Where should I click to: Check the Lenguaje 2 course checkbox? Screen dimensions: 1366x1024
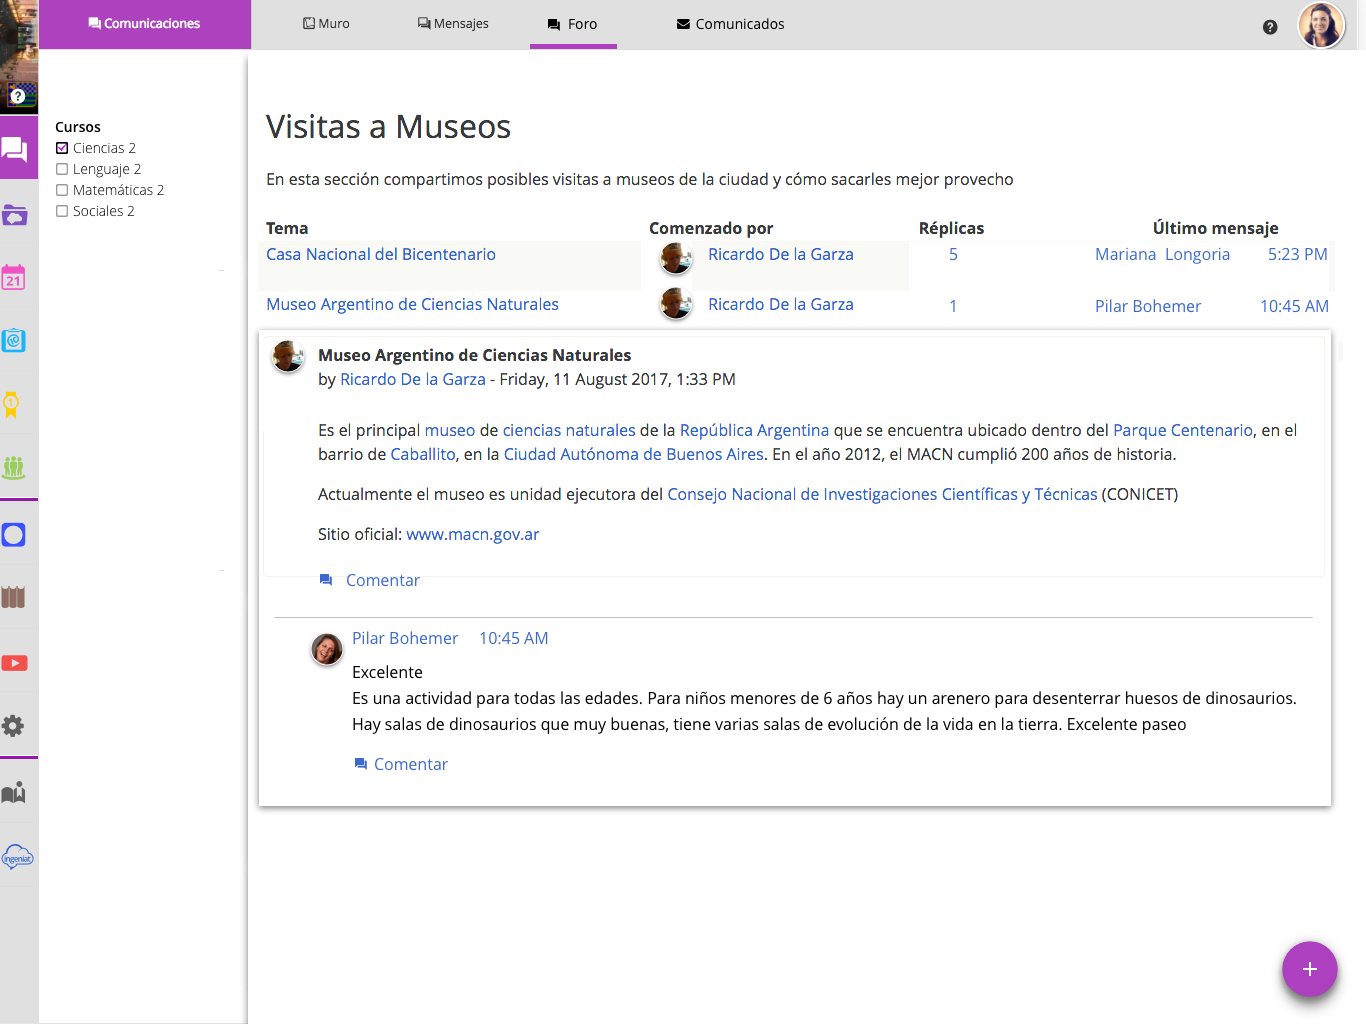pyautogui.click(x=62, y=169)
